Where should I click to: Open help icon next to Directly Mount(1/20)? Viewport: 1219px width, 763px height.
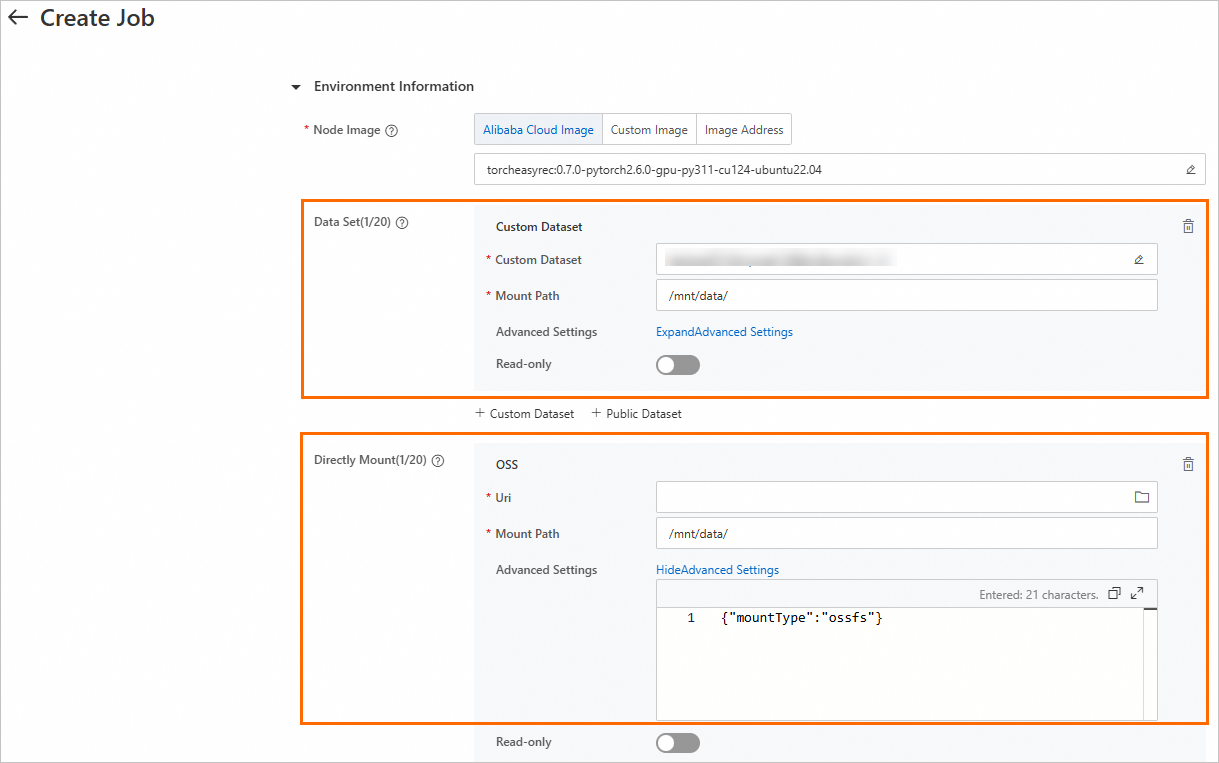pos(438,461)
